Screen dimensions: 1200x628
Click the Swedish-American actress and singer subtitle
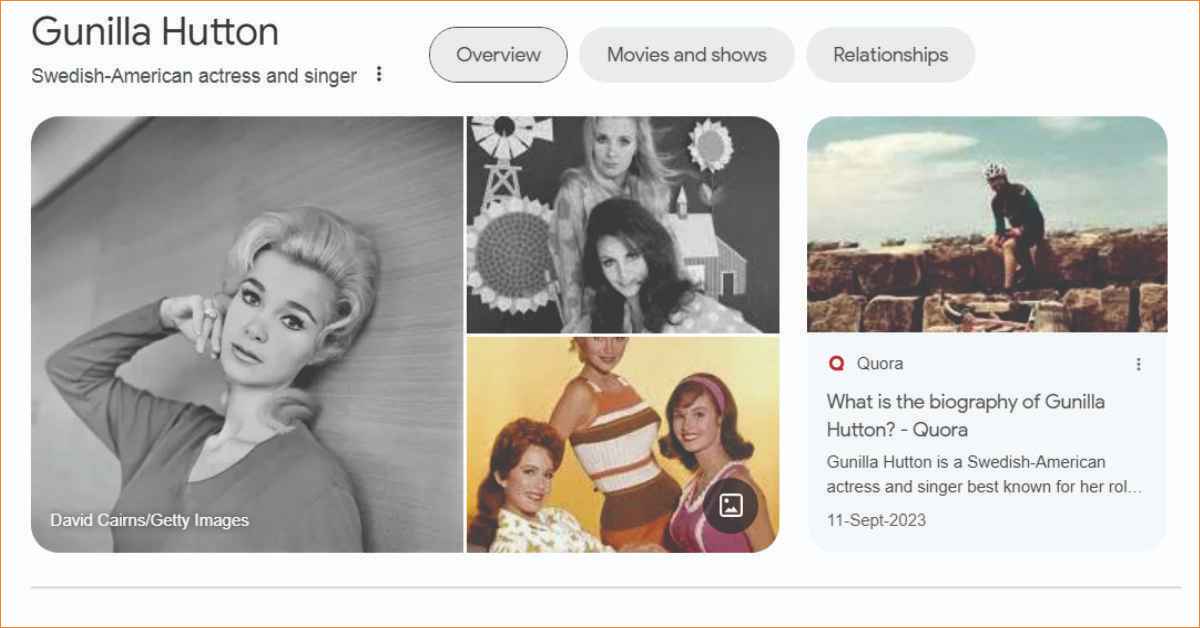(x=194, y=76)
